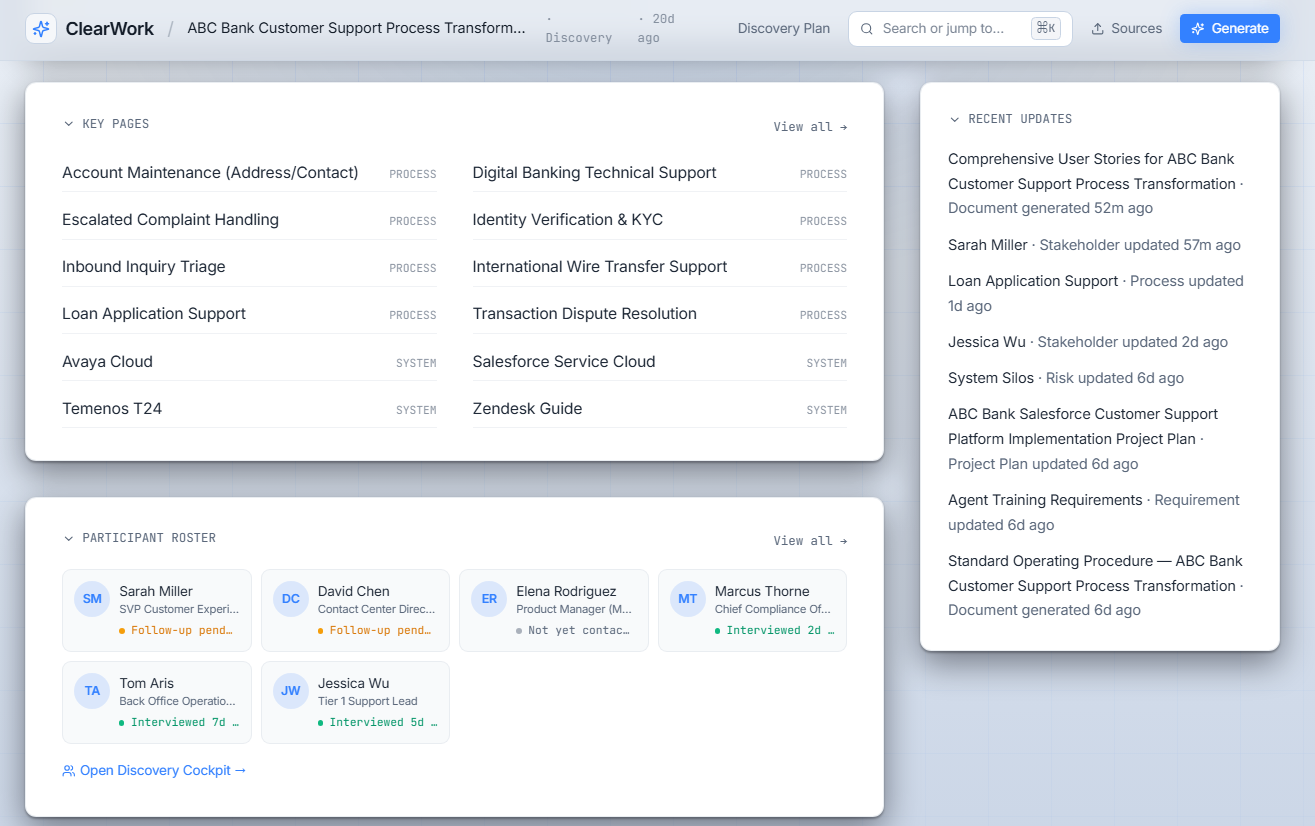Click the ER avatar for Elena Rodriguez
1315x826 pixels.
point(489,599)
